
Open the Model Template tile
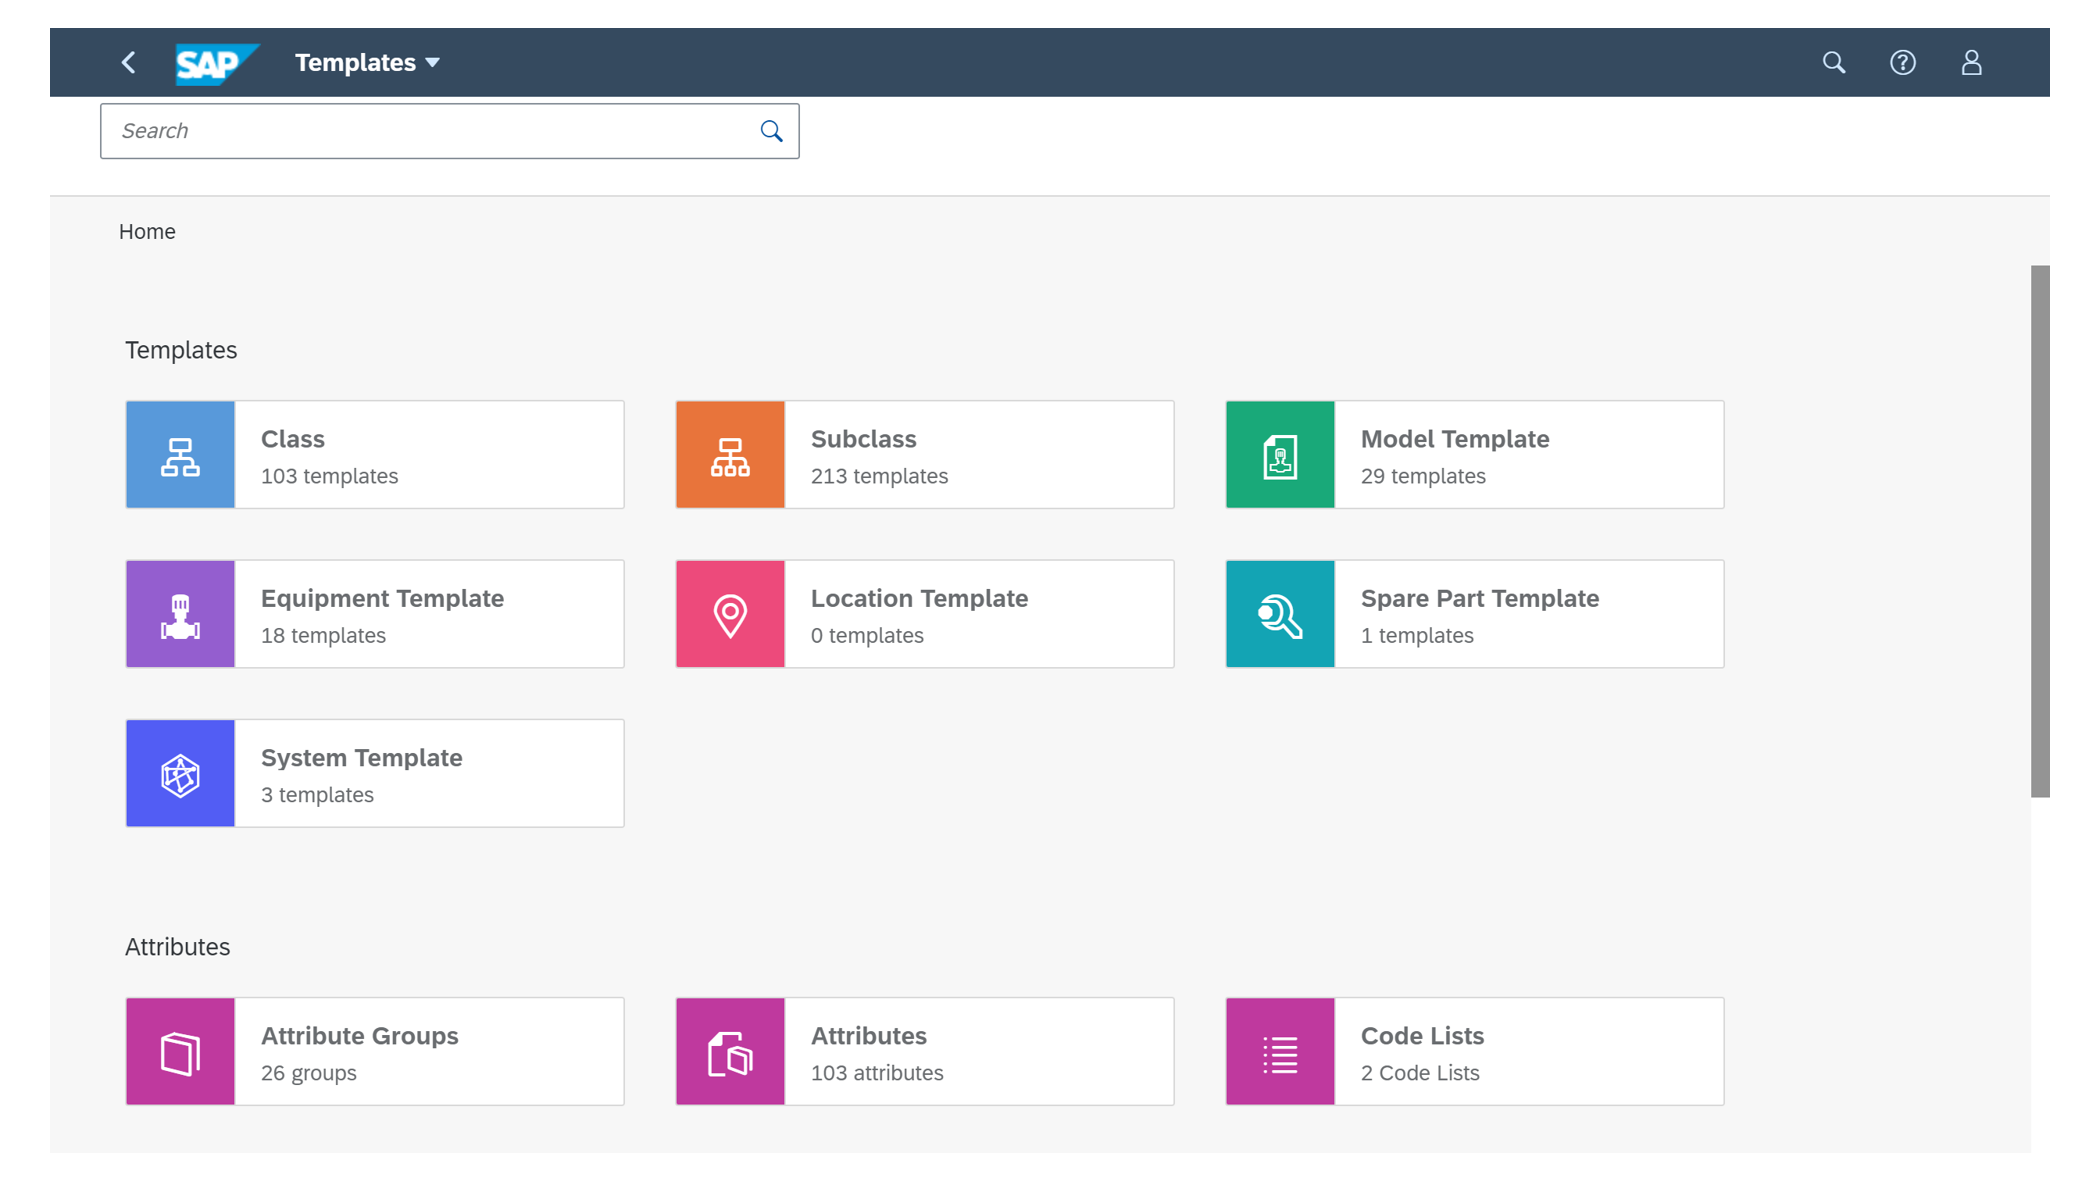[1475, 455]
